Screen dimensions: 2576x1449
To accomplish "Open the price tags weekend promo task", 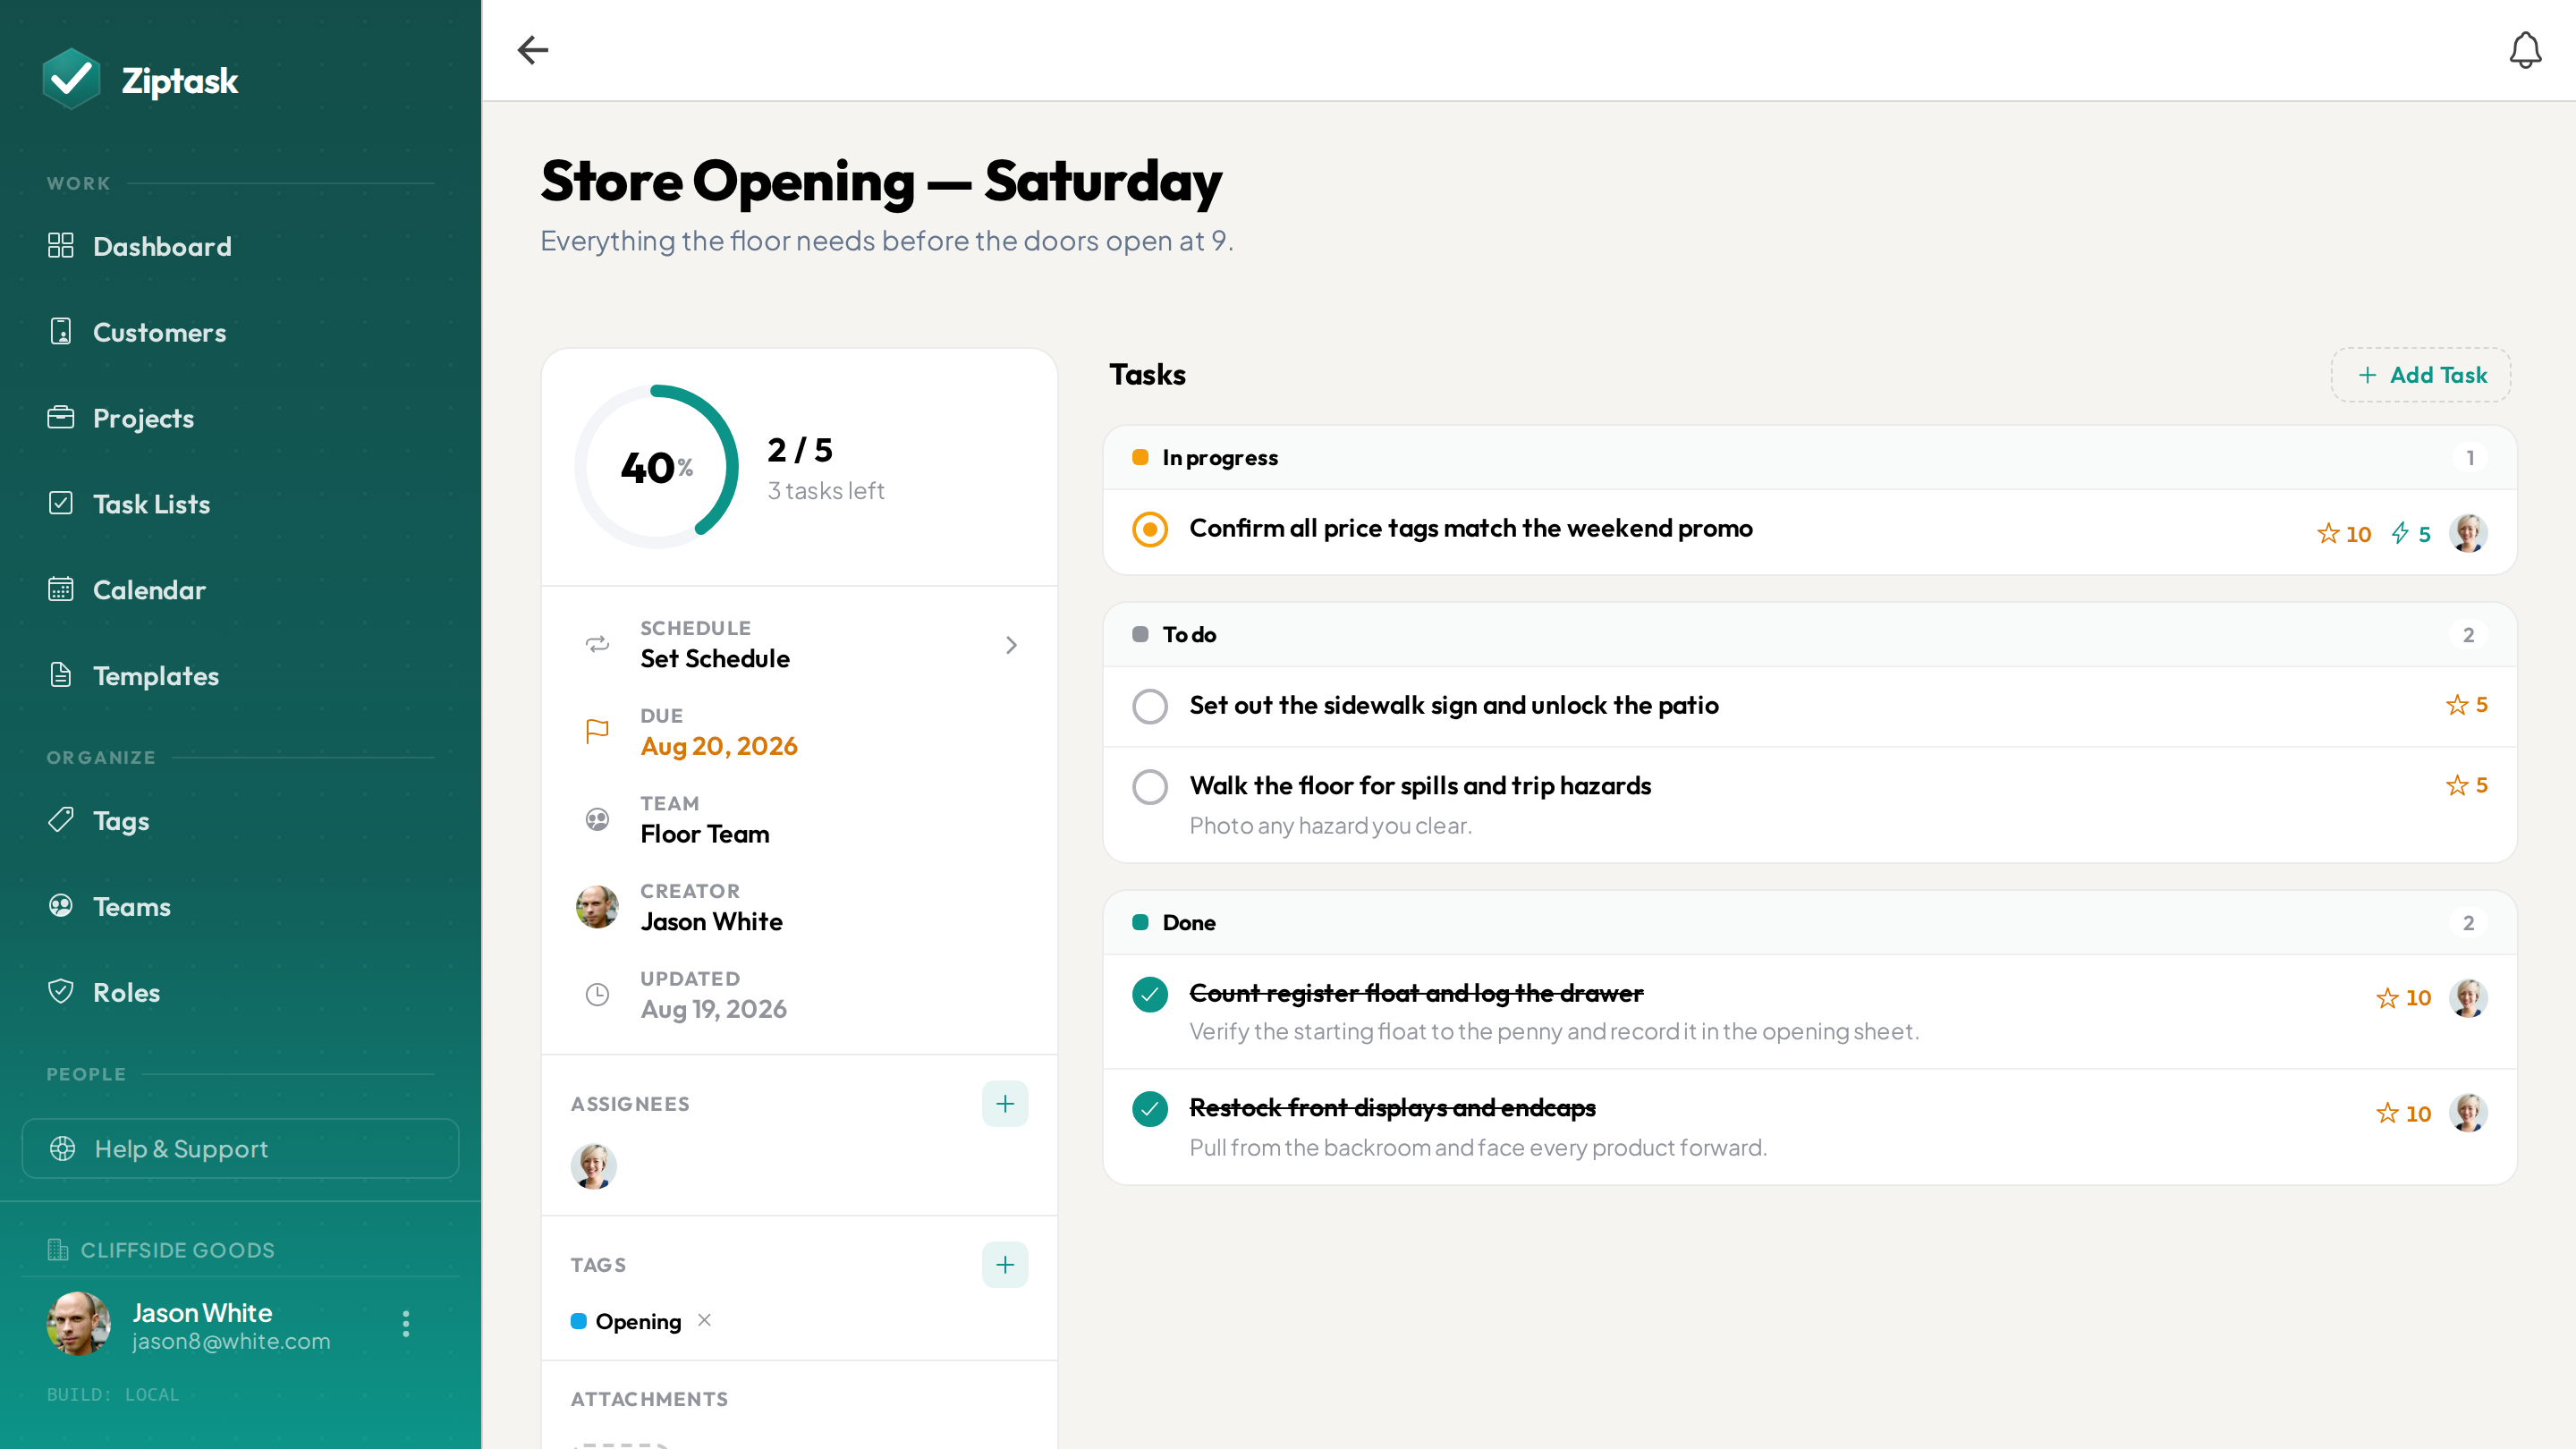I will pos(1470,528).
